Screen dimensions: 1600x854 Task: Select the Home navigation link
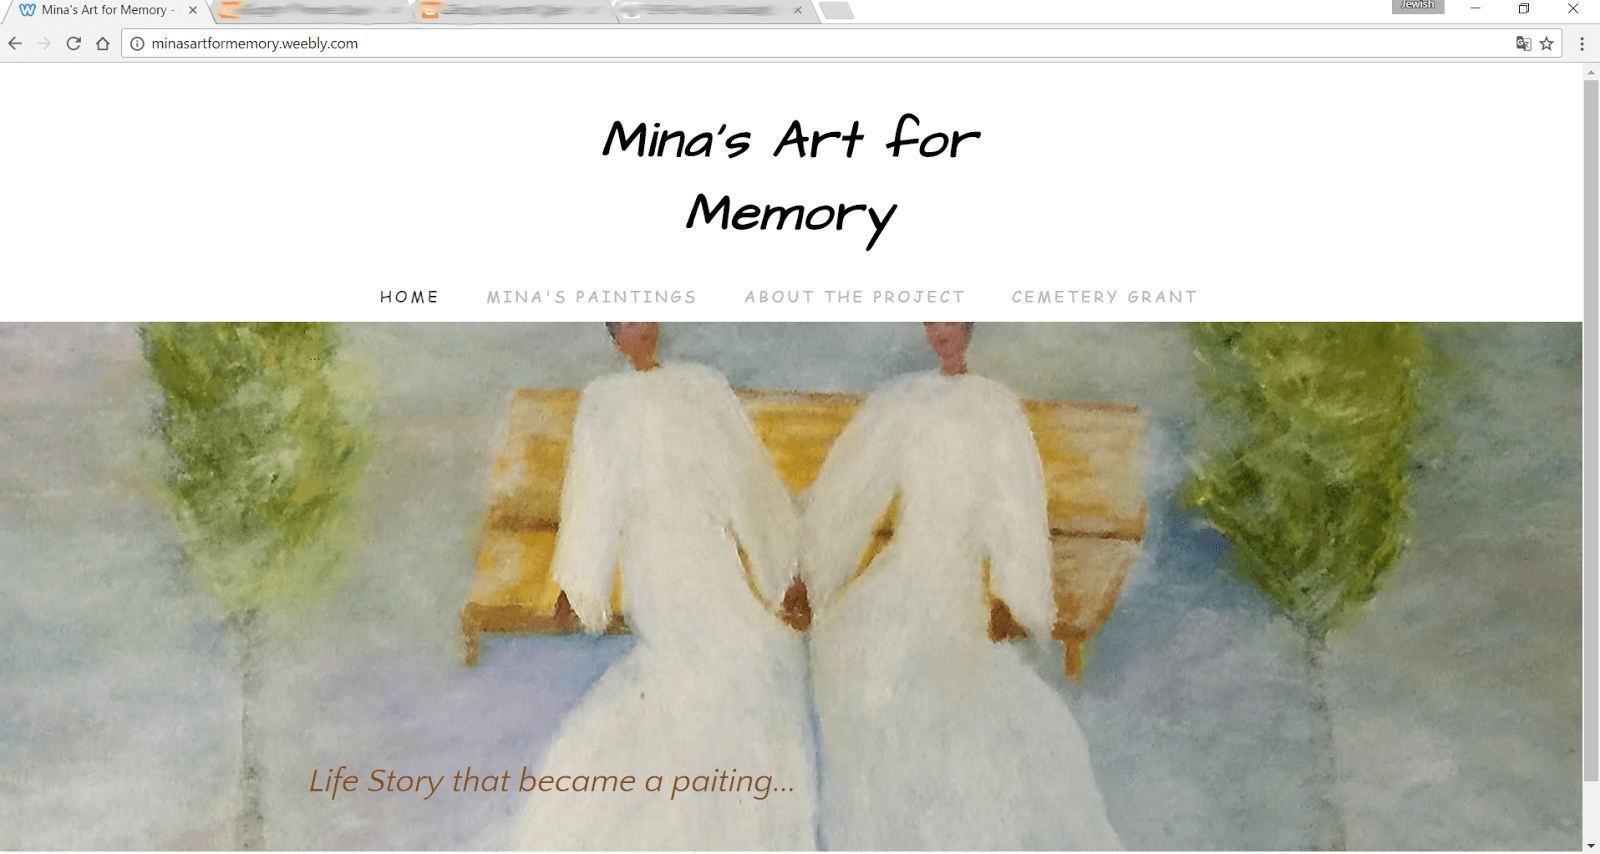[x=409, y=297]
